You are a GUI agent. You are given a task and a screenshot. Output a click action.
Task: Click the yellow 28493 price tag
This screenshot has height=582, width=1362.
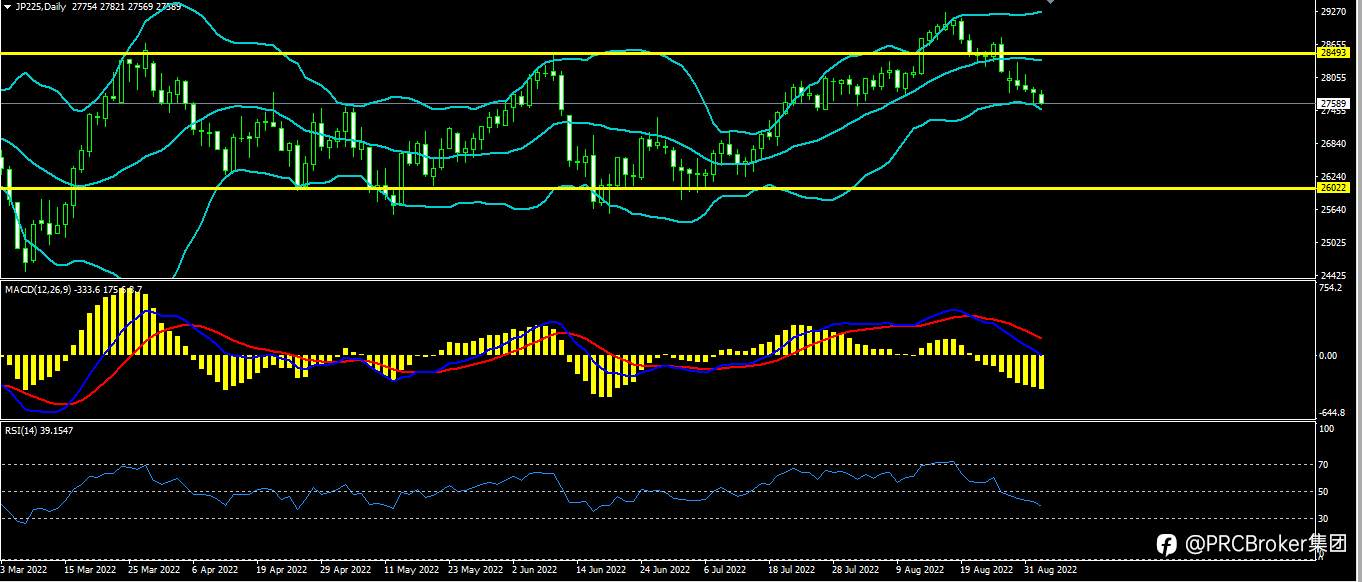(x=1333, y=52)
